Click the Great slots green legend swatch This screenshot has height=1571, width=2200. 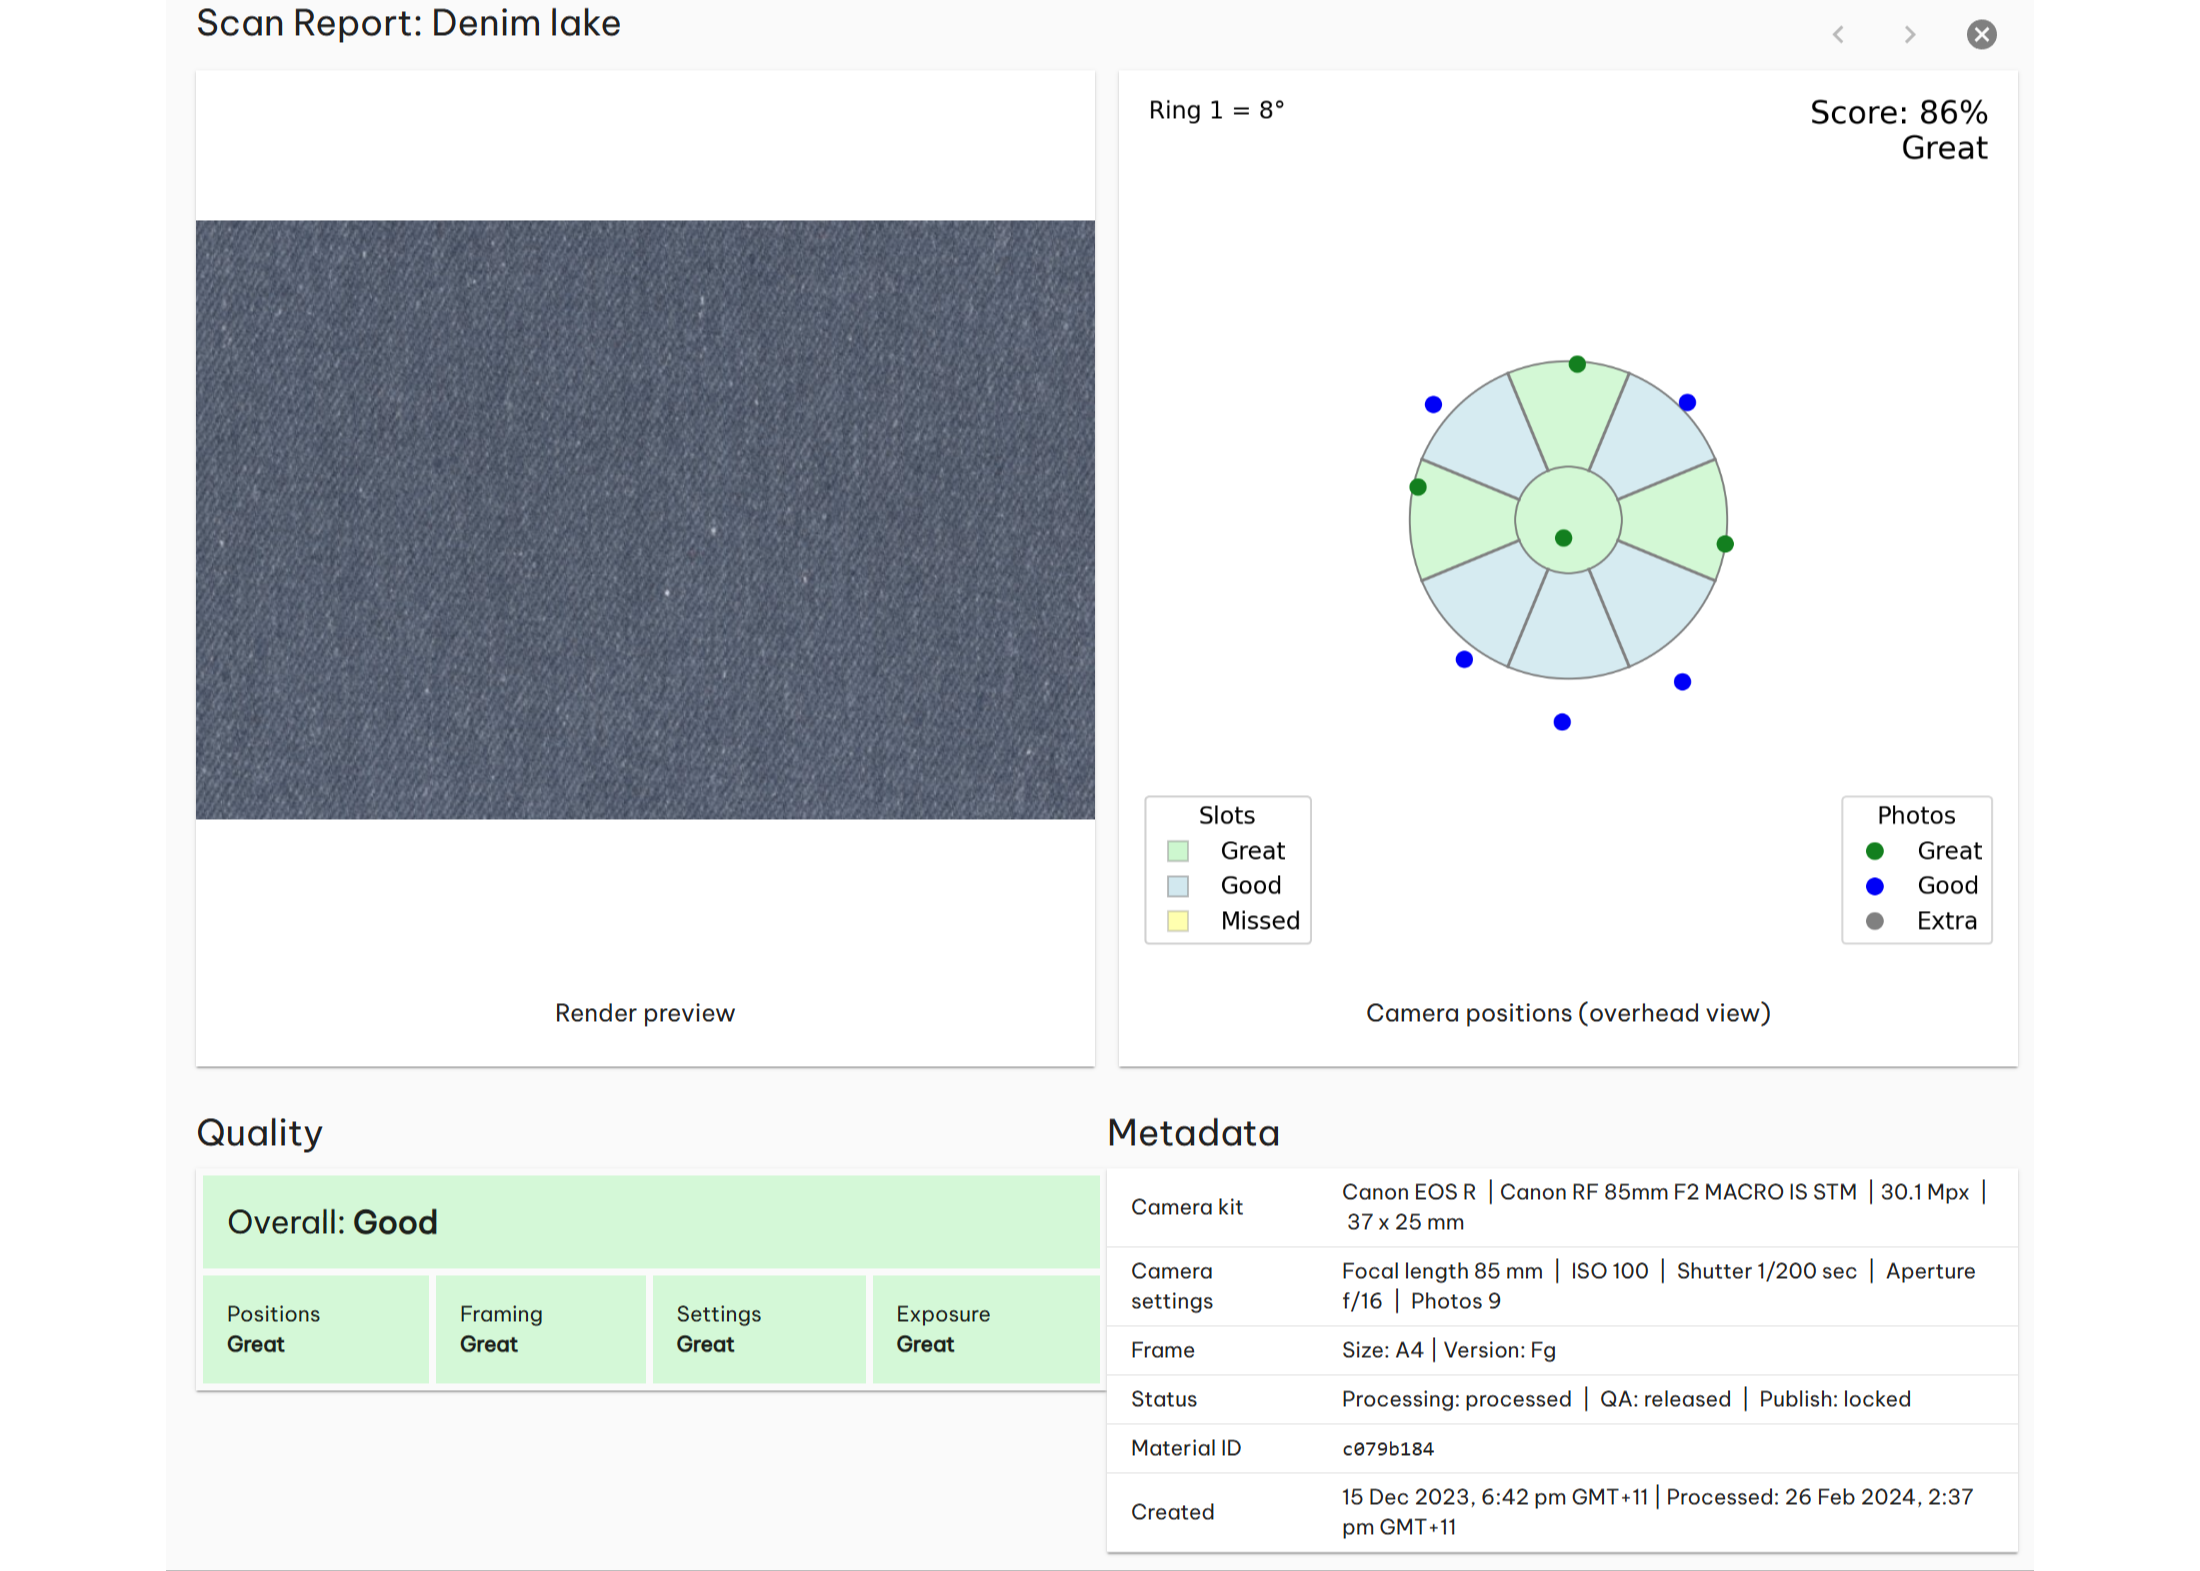(1178, 851)
